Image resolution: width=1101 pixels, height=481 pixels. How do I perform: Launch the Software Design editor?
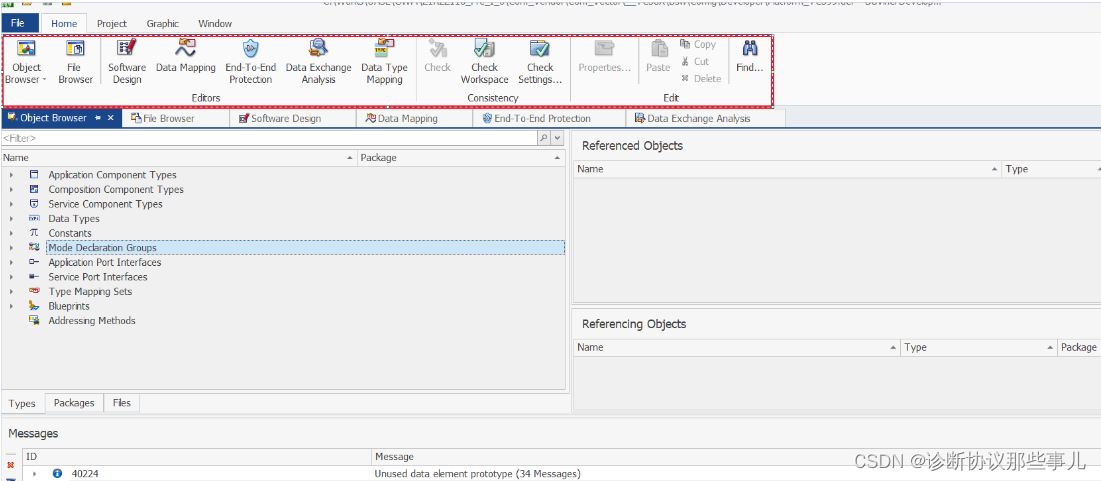pyautogui.click(x=126, y=62)
